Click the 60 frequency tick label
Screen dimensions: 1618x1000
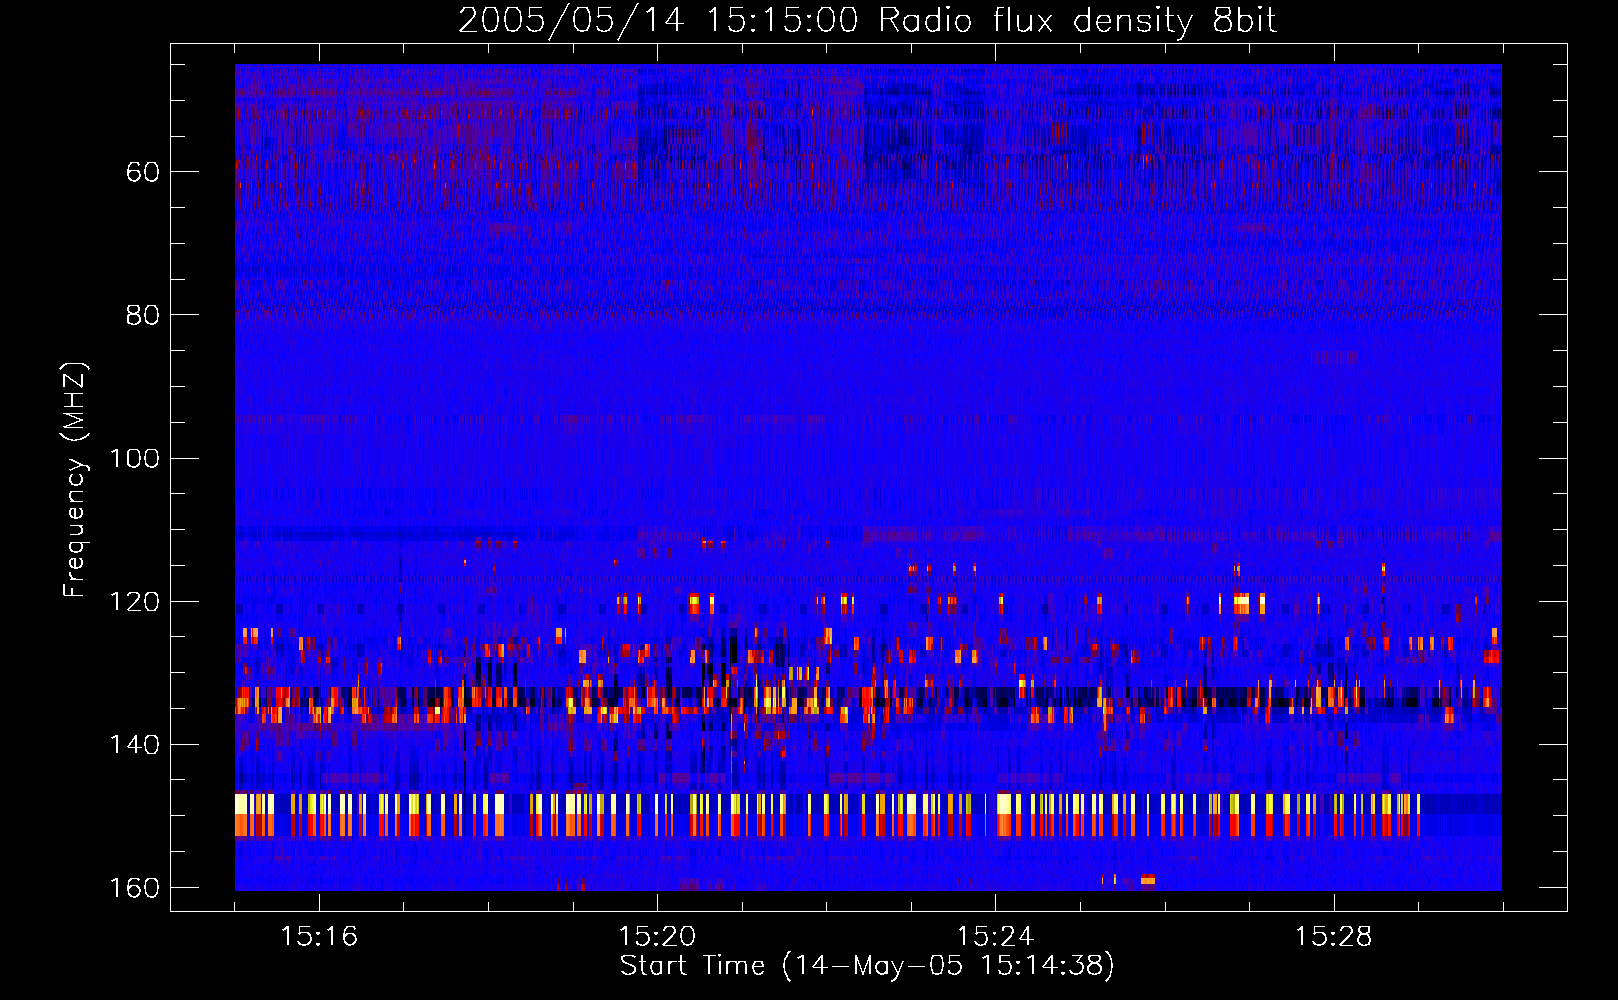[143, 172]
